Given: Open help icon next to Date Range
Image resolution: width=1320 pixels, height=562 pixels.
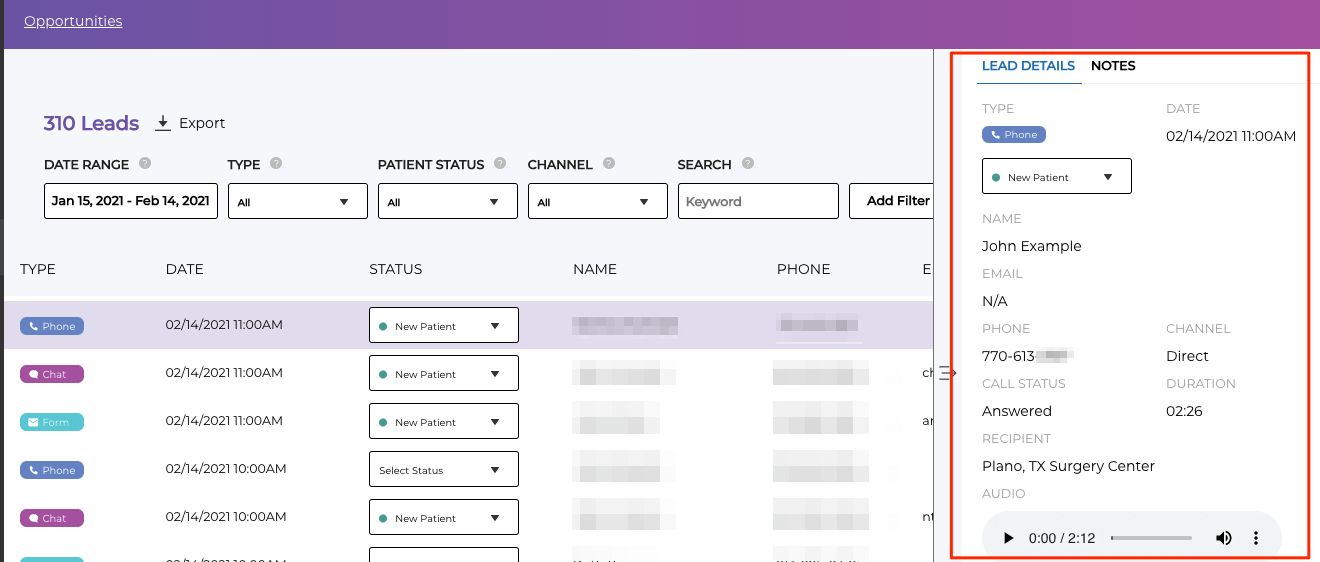Looking at the screenshot, I should 145,163.
